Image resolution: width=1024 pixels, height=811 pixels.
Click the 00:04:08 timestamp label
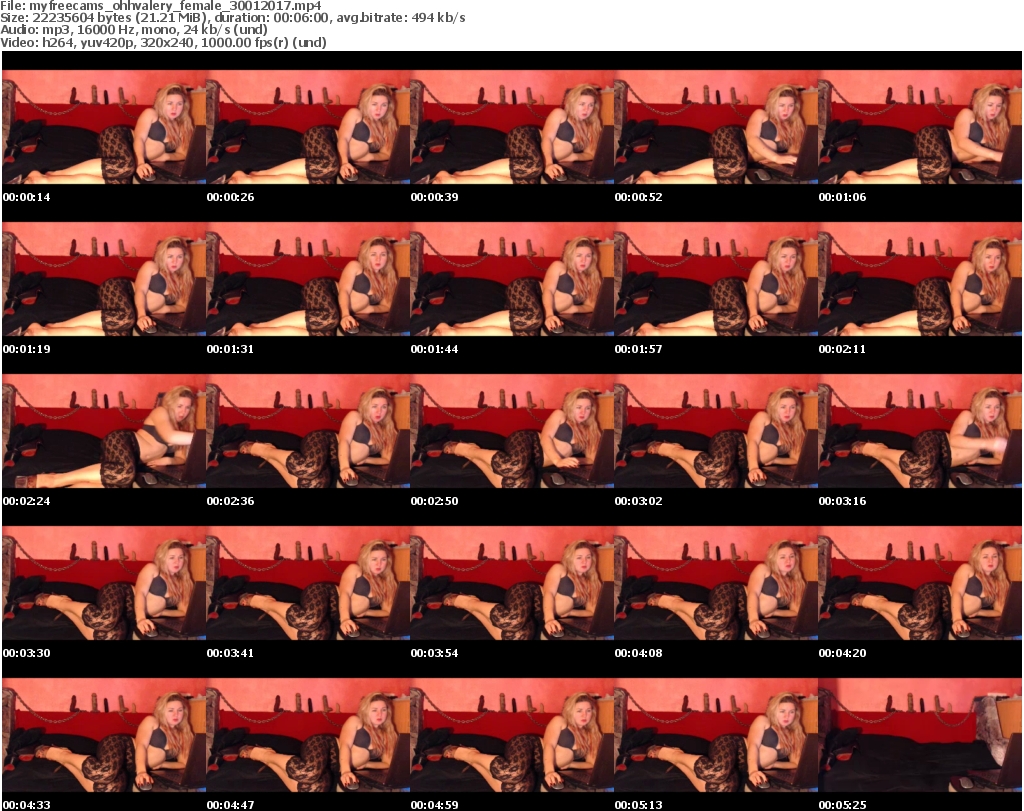pos(638,653)
